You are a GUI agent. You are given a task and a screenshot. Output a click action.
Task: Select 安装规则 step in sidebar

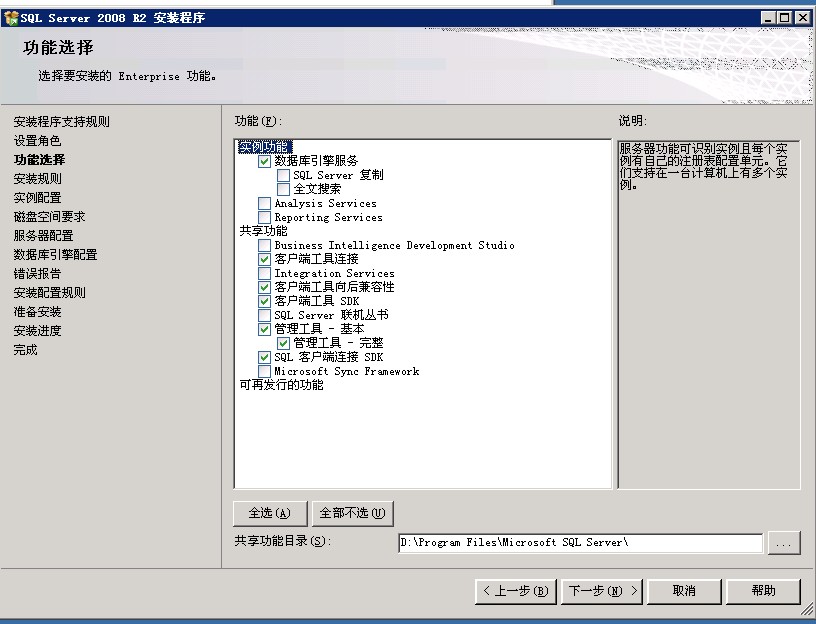[x=37, y=179]
